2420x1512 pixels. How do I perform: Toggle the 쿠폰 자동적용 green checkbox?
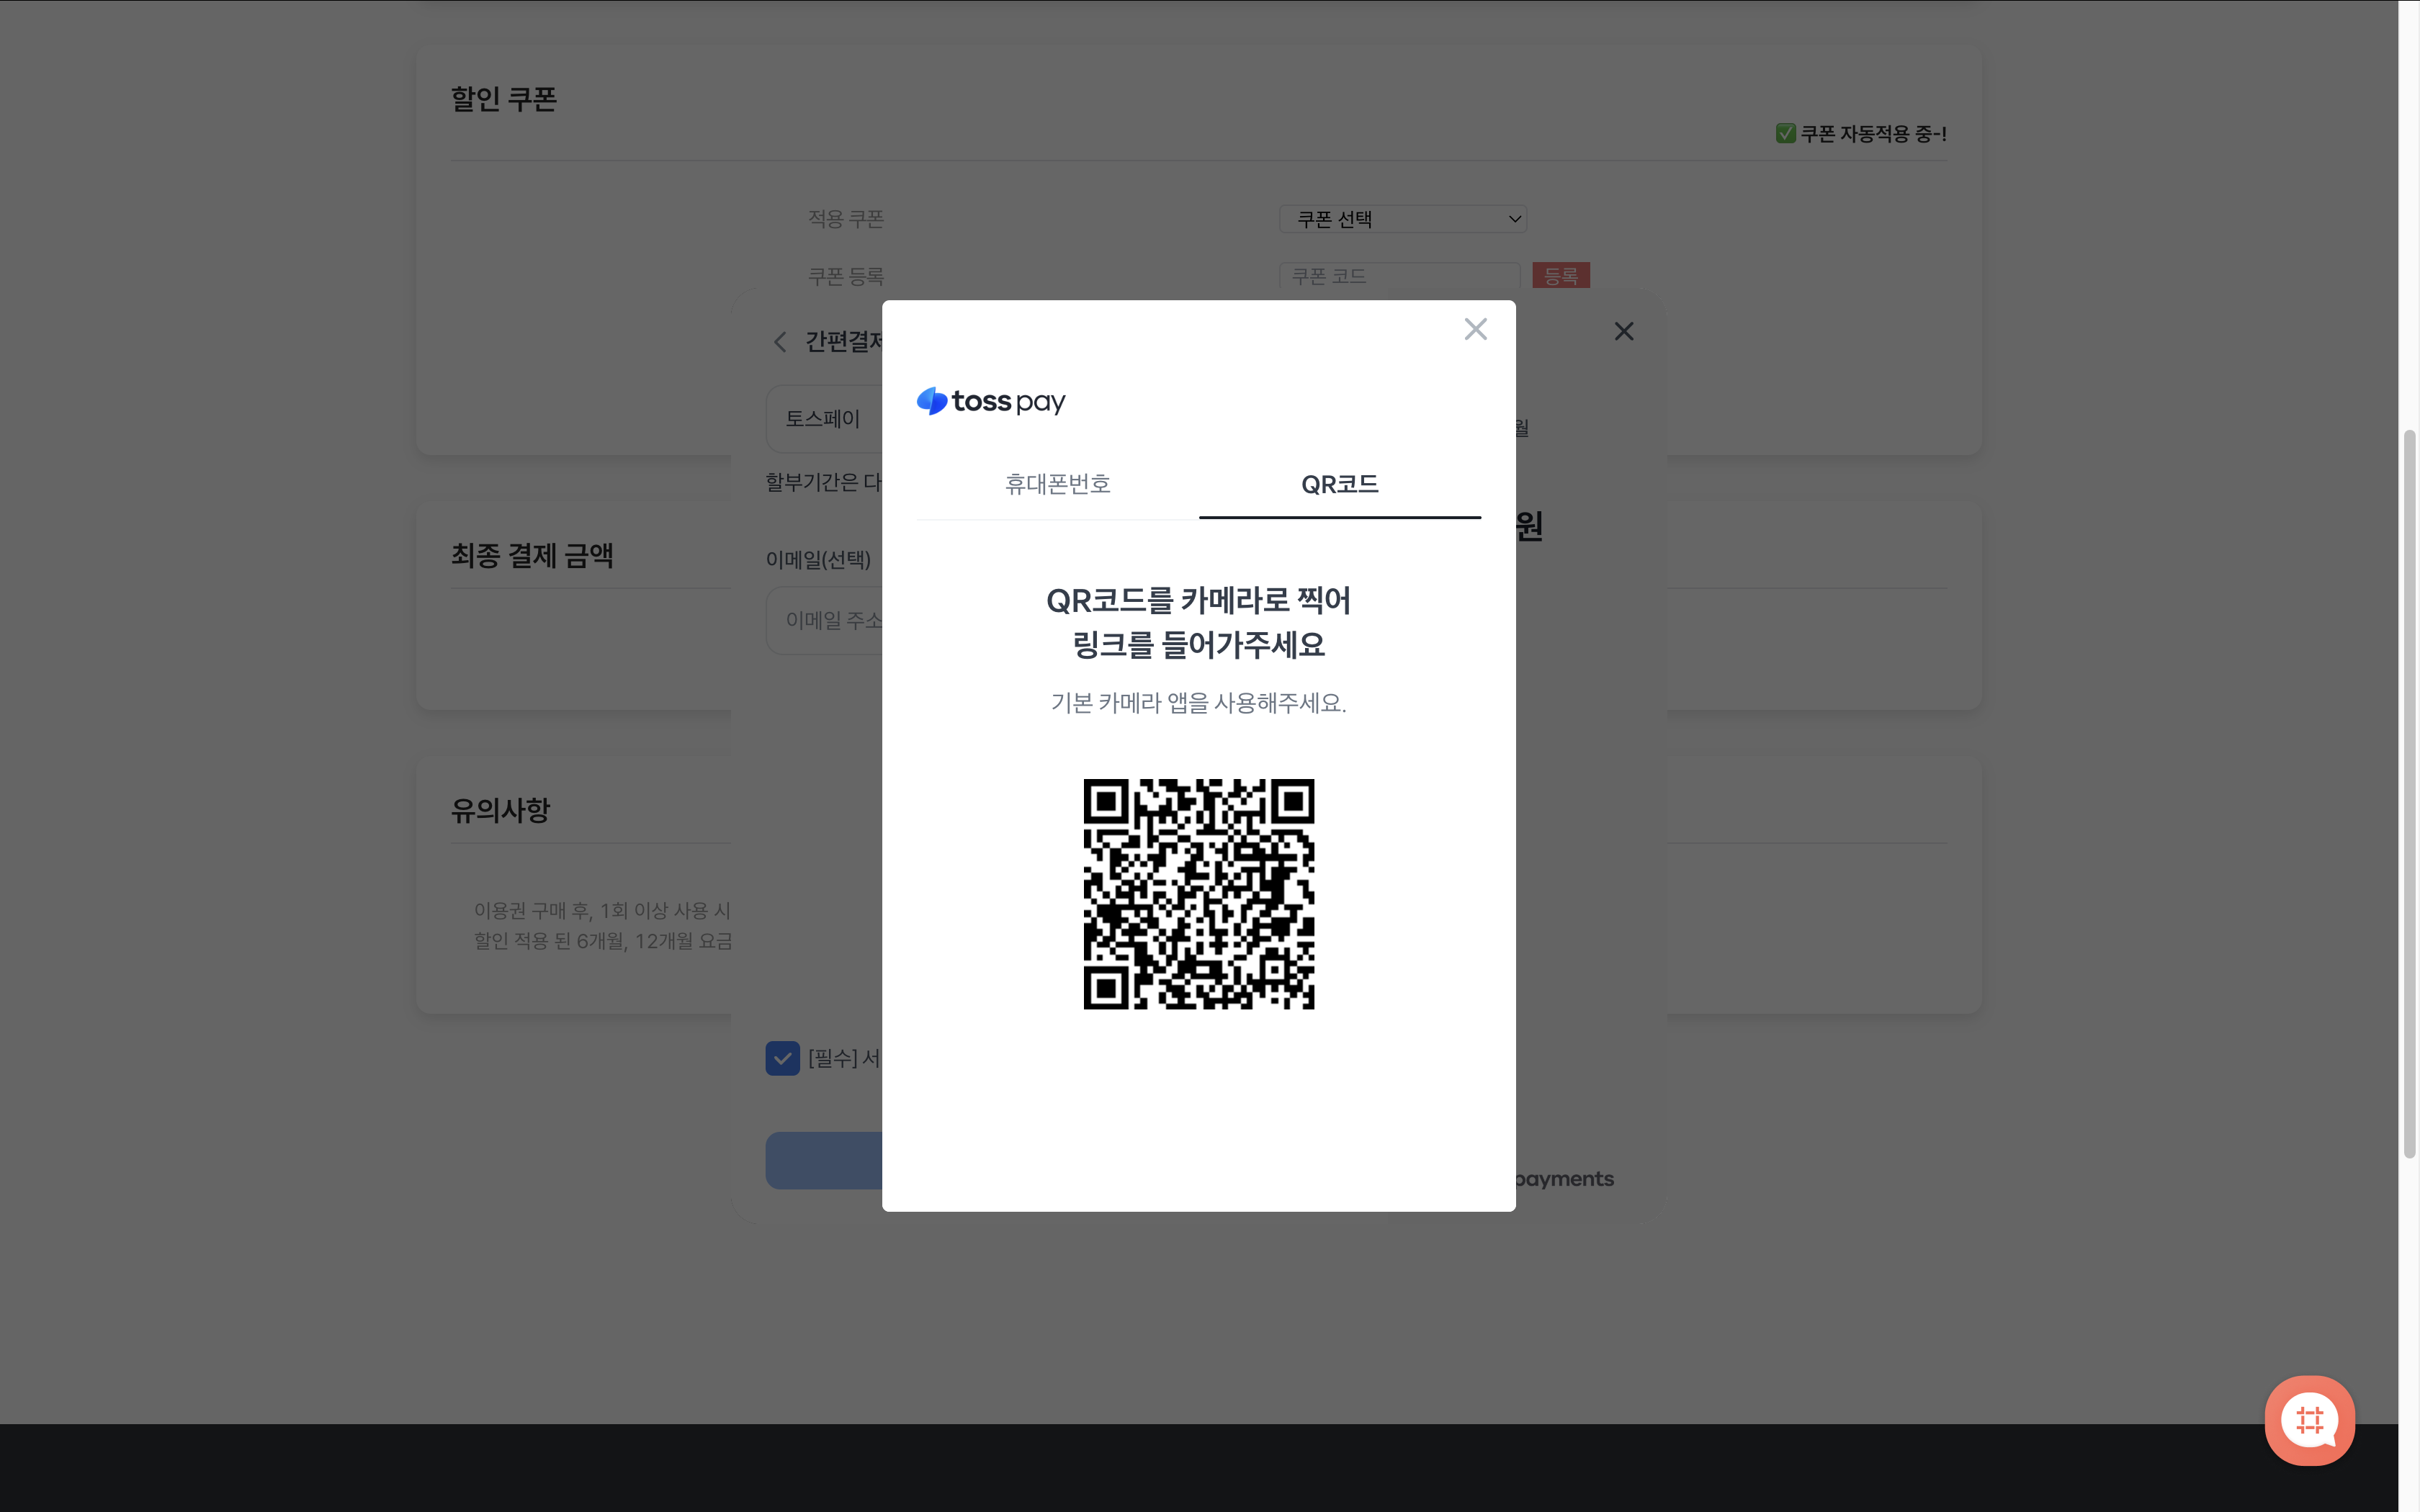(x=1785, y=133)
